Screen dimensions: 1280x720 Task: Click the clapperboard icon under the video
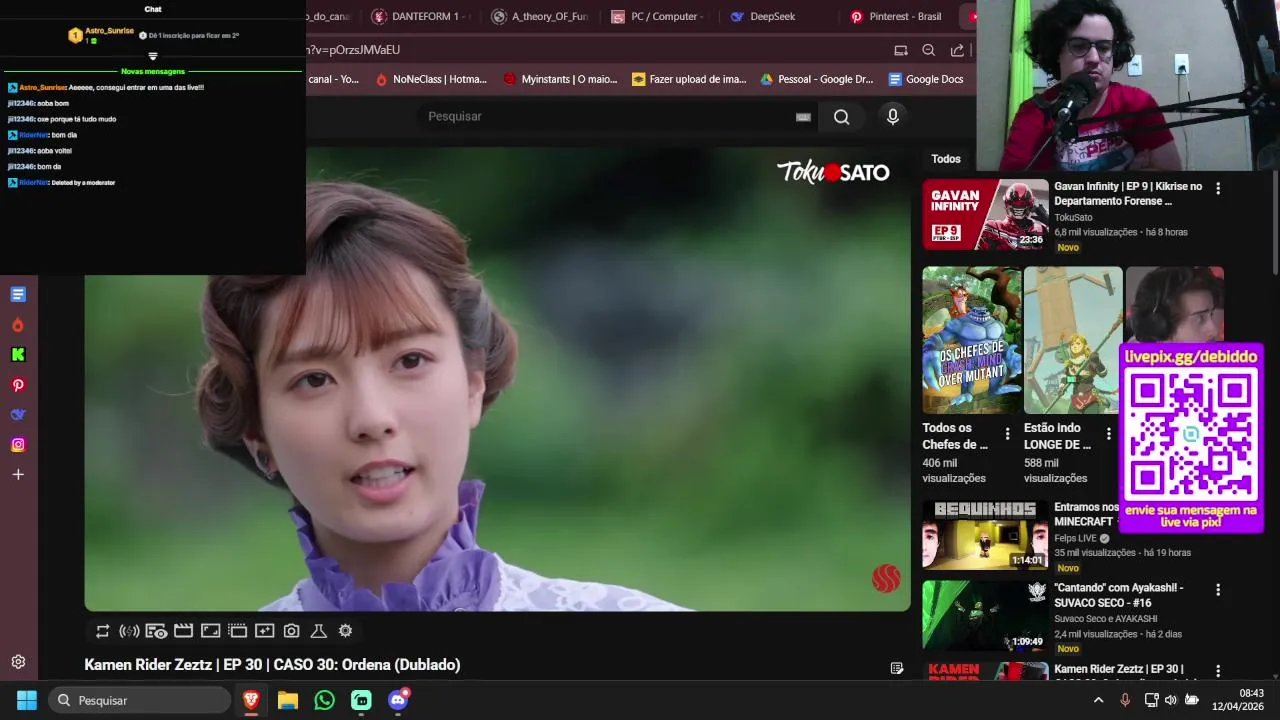pos(183,631)
